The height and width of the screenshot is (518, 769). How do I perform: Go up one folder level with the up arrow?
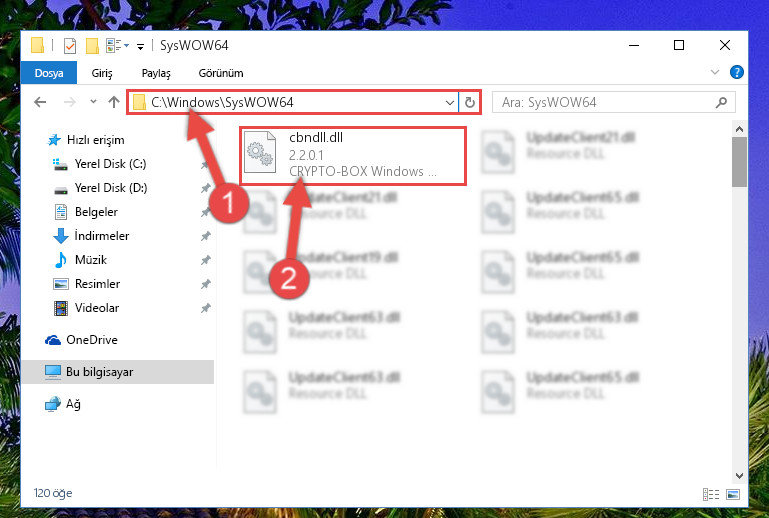click(x=114, y=102)
